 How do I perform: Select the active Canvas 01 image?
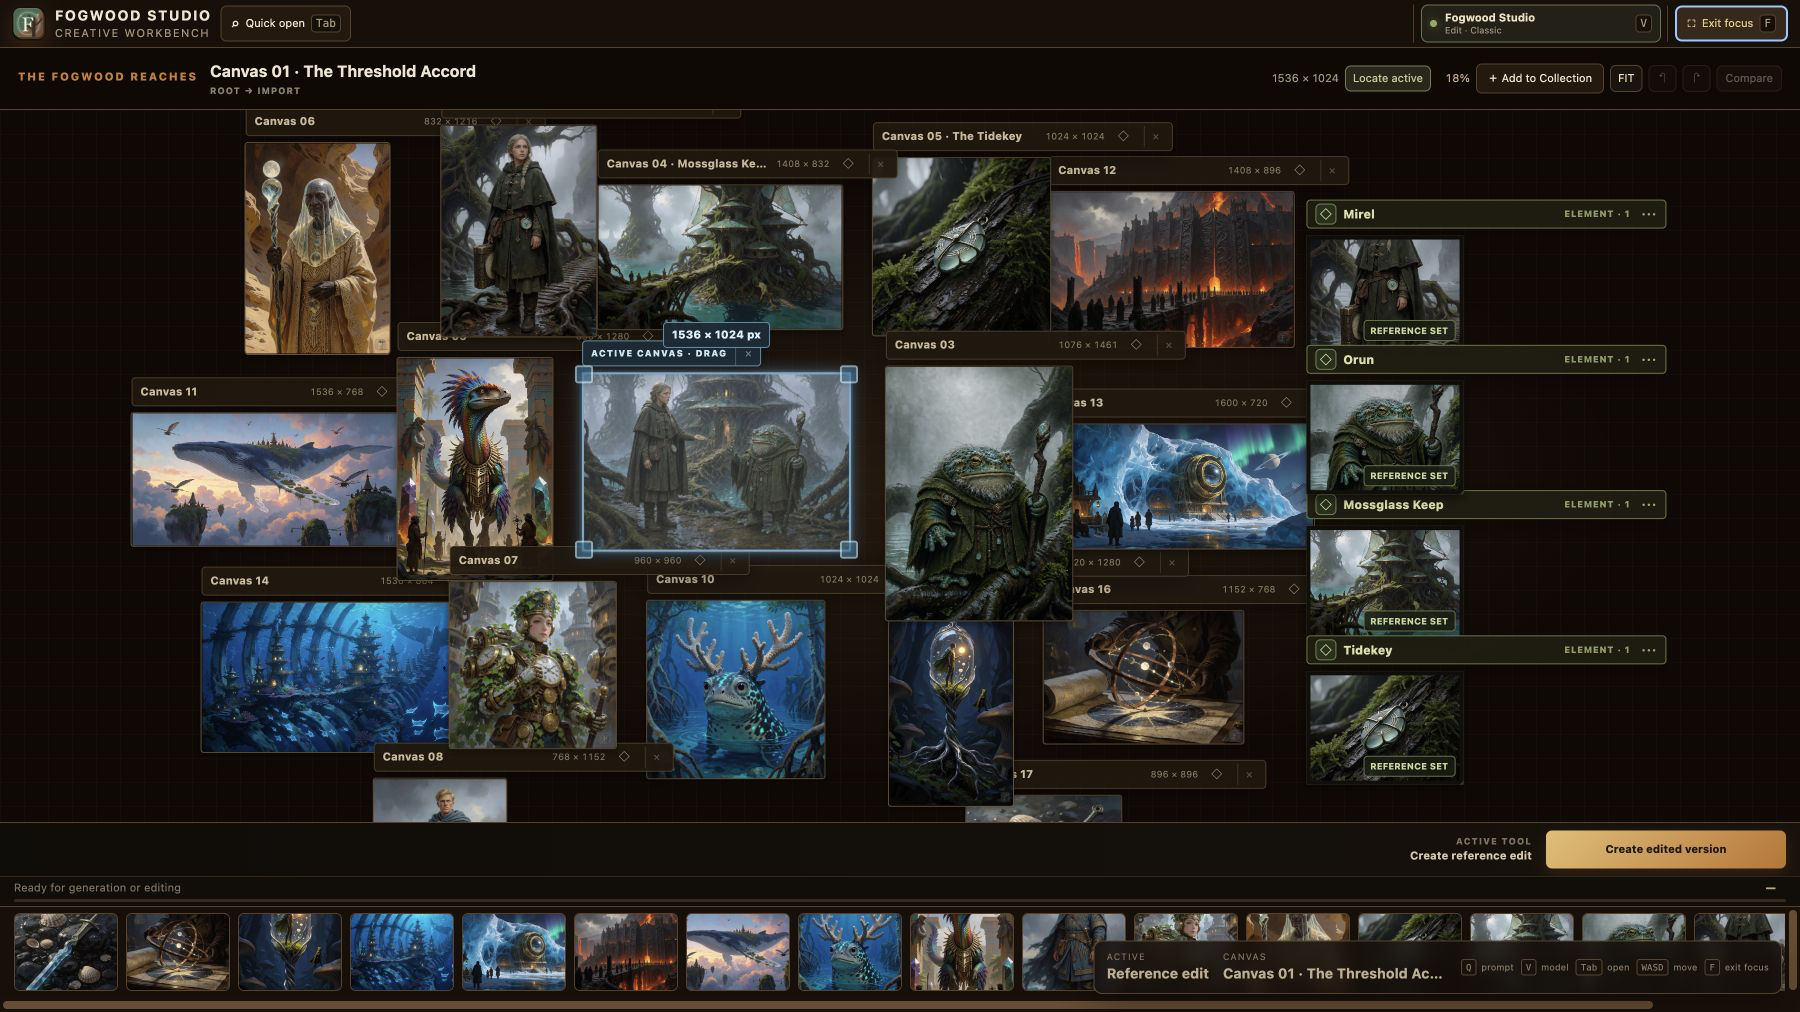coord(716,462)
